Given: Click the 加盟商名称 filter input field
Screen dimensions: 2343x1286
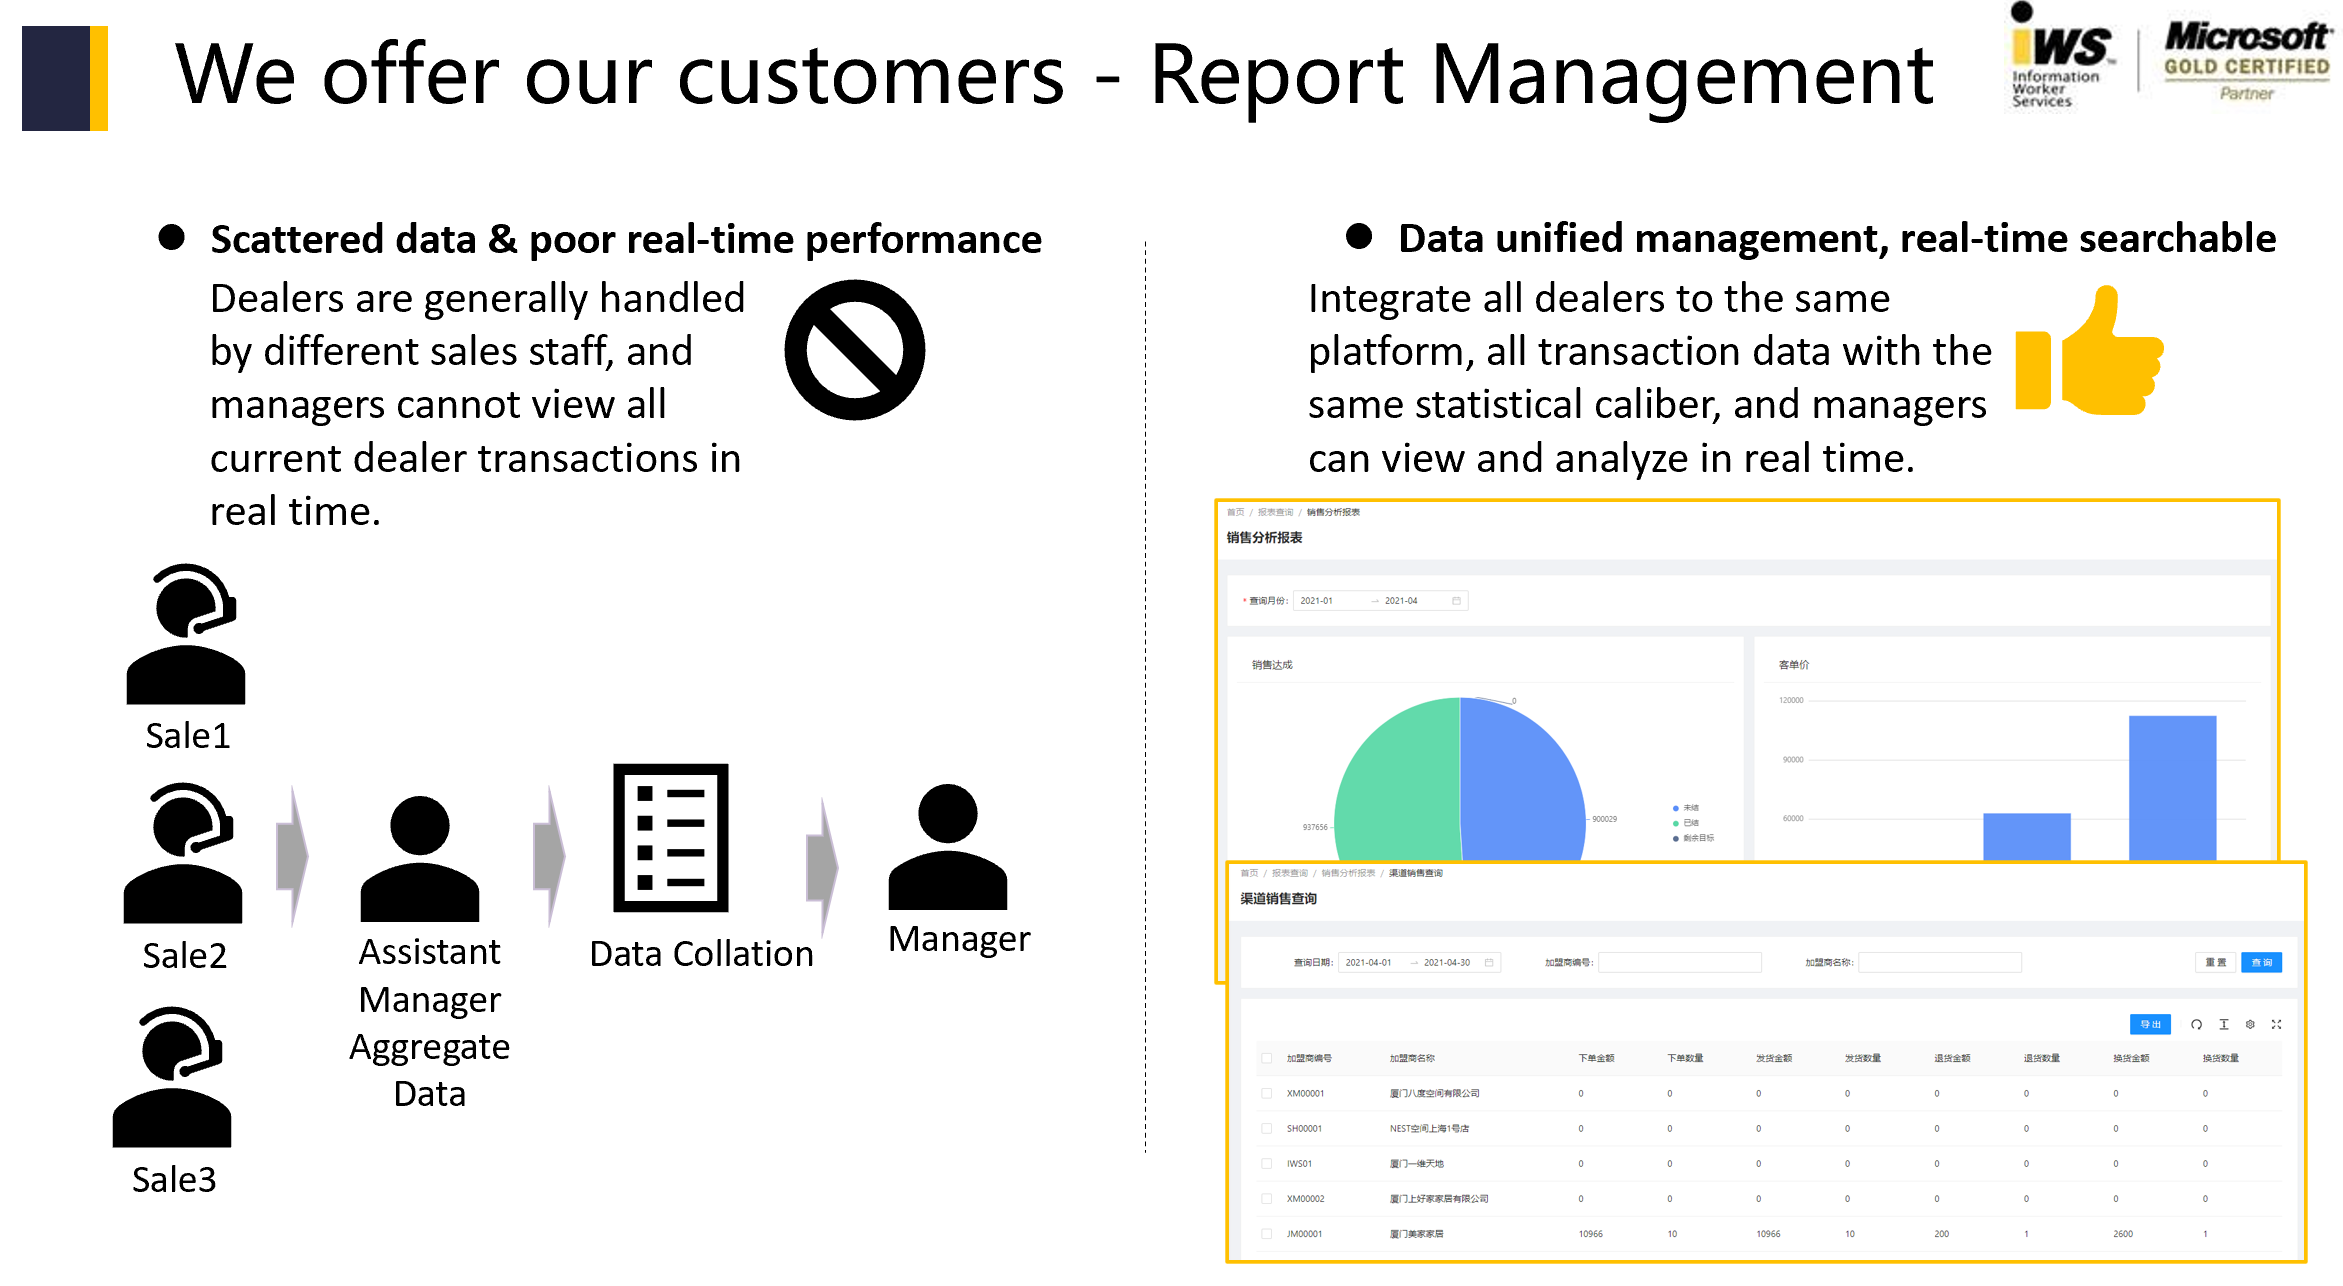Looking at the screenshot, I should click(1940, 963).
